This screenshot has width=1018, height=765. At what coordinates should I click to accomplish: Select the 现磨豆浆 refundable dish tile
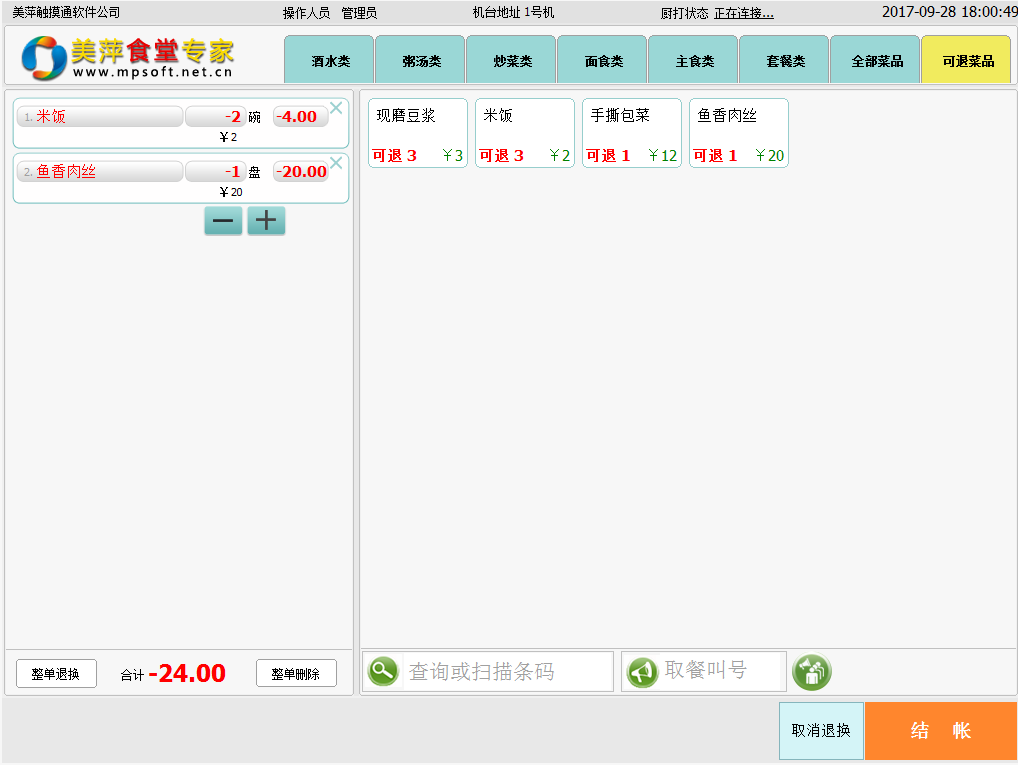(x=418, y=133)
